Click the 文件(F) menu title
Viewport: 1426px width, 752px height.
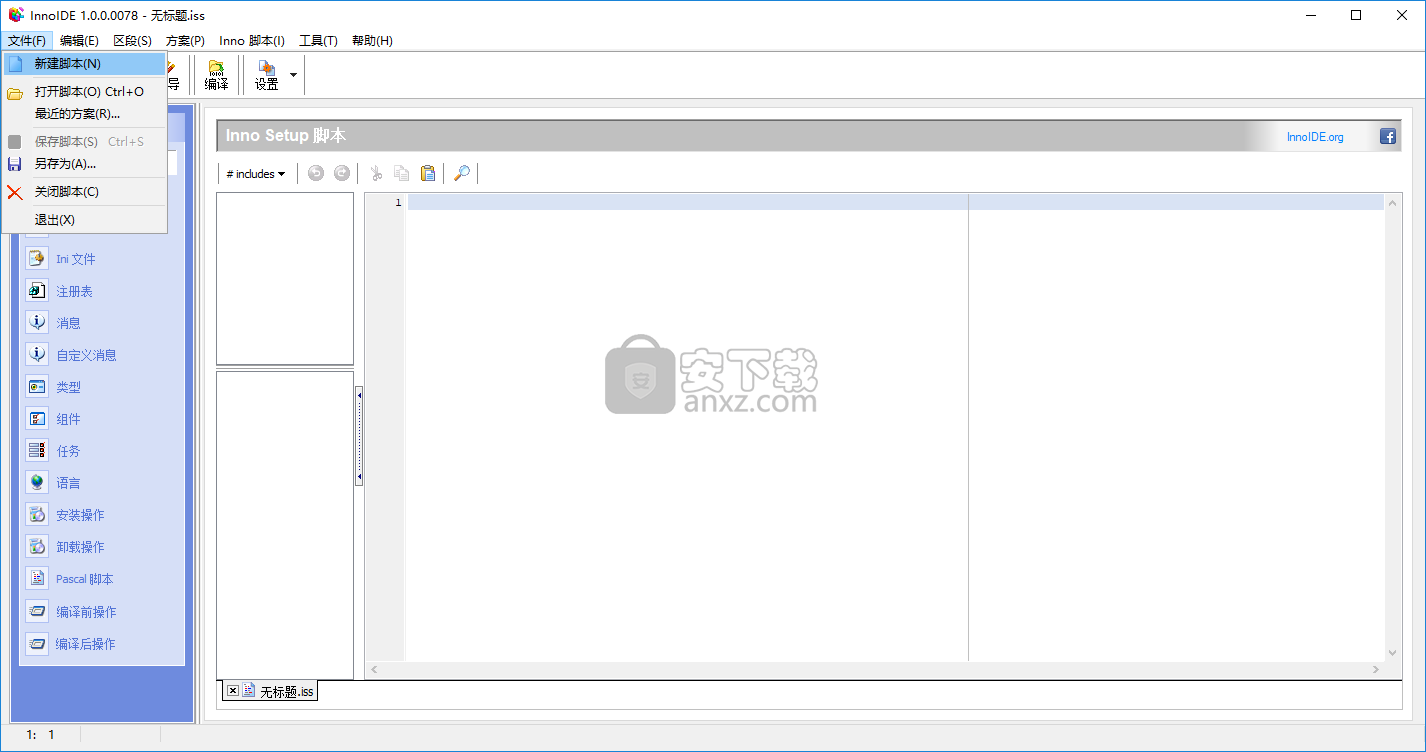point(26,41)
